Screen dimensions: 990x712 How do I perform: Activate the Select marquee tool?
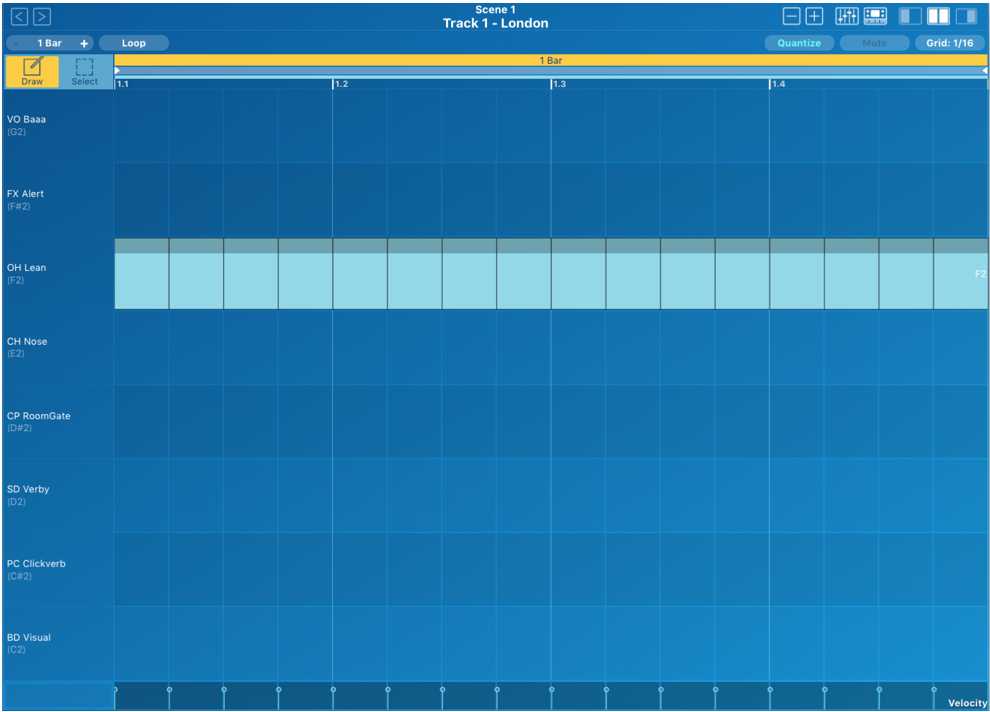point(85,71)
